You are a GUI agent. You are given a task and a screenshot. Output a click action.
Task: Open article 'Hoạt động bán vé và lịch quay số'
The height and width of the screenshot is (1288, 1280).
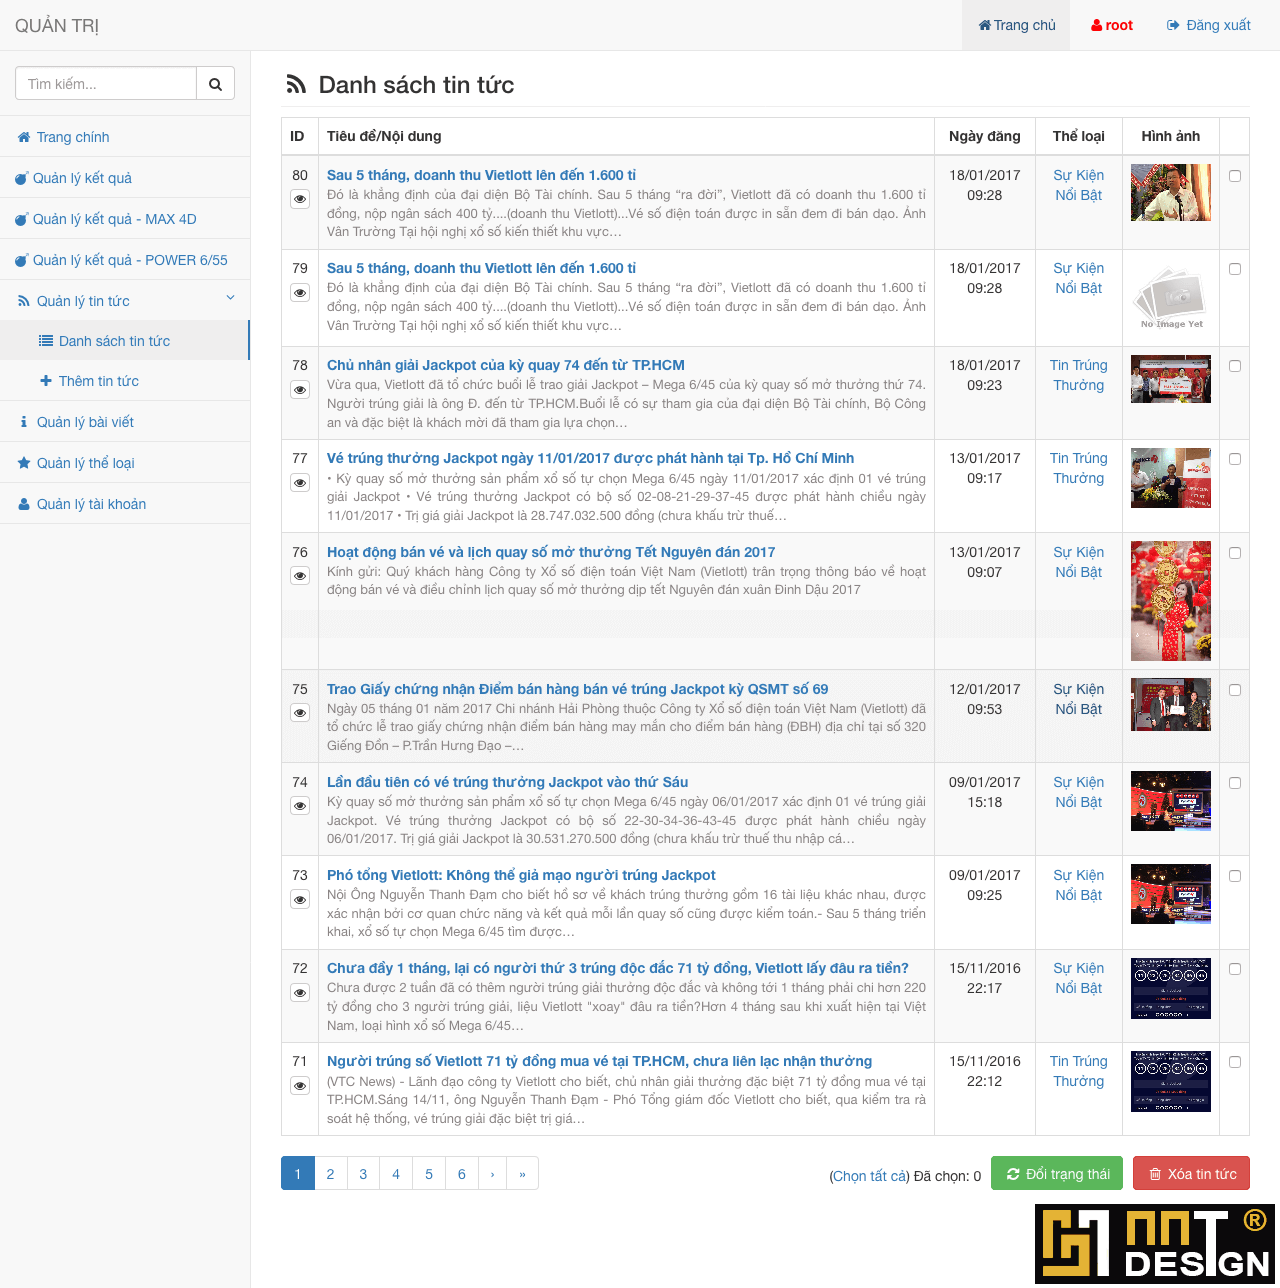(x=551, y=552)
